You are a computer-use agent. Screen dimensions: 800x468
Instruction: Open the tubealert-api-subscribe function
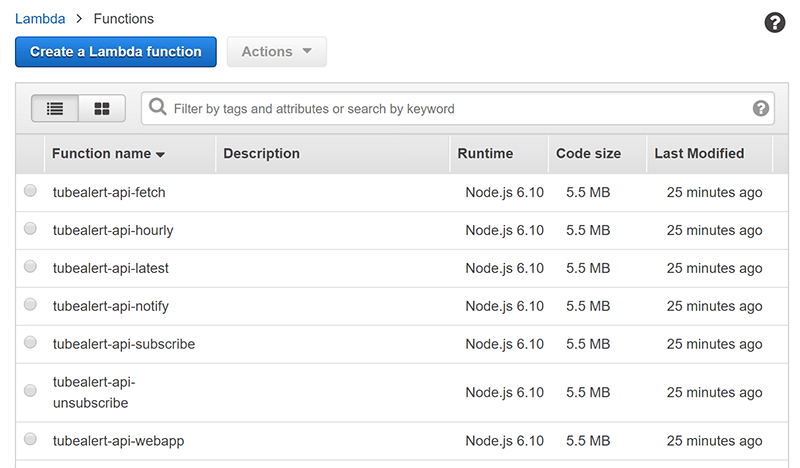(124, 344)
